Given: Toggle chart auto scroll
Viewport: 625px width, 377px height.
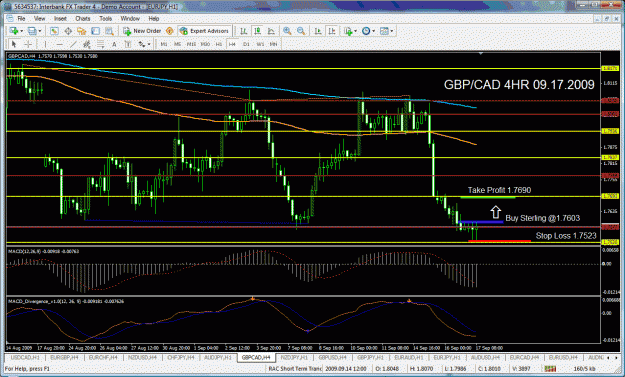Looking at the screenshot, I should point(318,31).
